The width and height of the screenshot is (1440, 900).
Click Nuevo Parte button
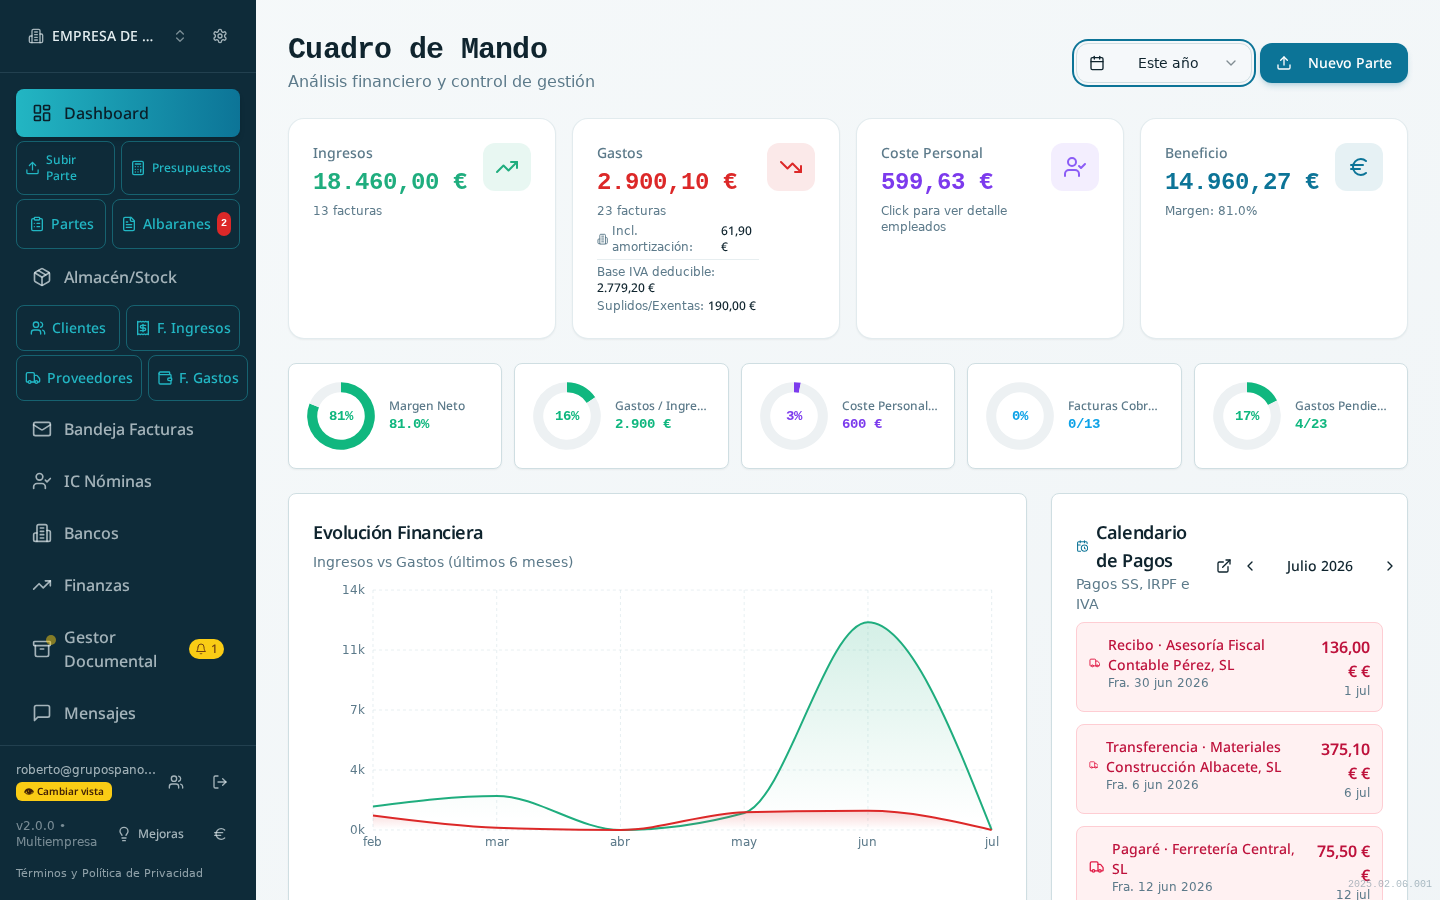[x=1334, y=63]
